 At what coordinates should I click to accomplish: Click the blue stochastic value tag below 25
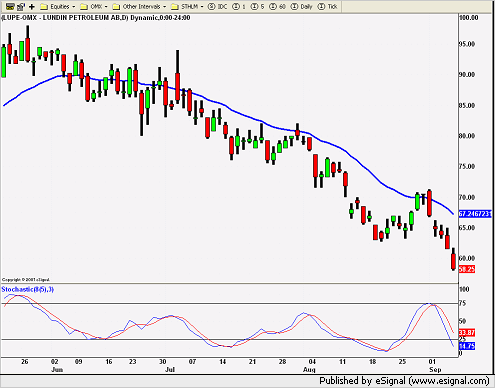[467, 346]
